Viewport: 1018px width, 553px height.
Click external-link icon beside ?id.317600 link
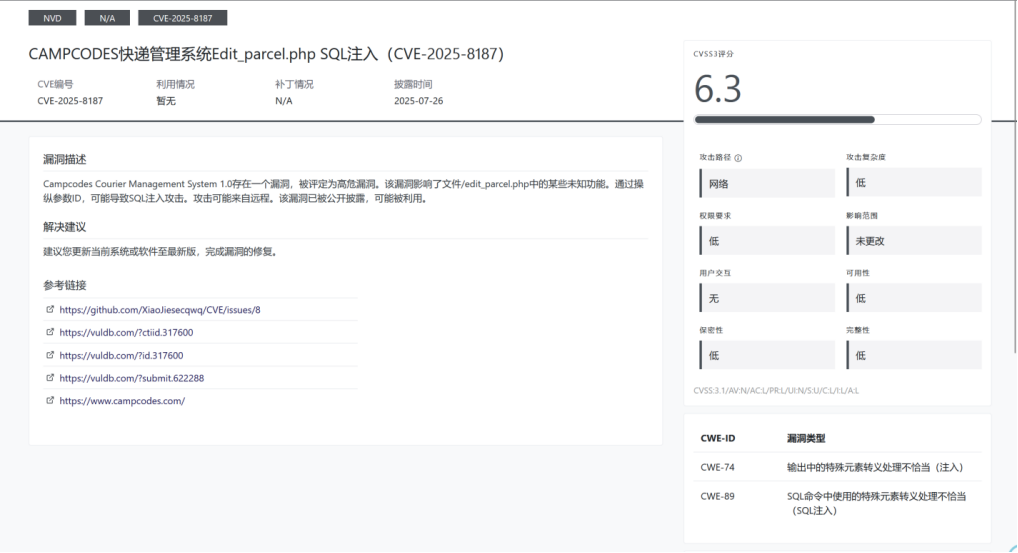click(x=50, y=355)
